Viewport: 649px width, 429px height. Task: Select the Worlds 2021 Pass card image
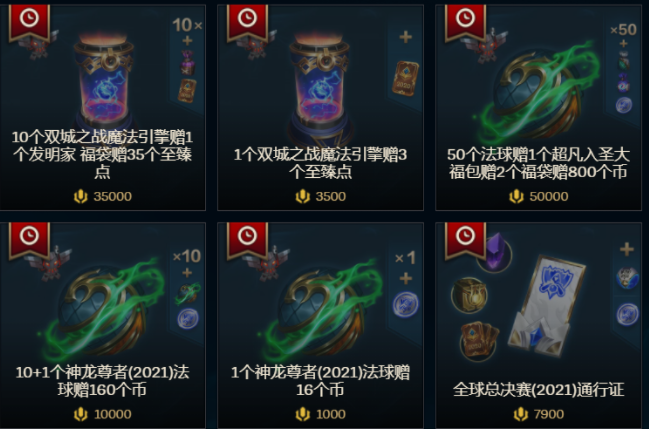click(547, 306)
